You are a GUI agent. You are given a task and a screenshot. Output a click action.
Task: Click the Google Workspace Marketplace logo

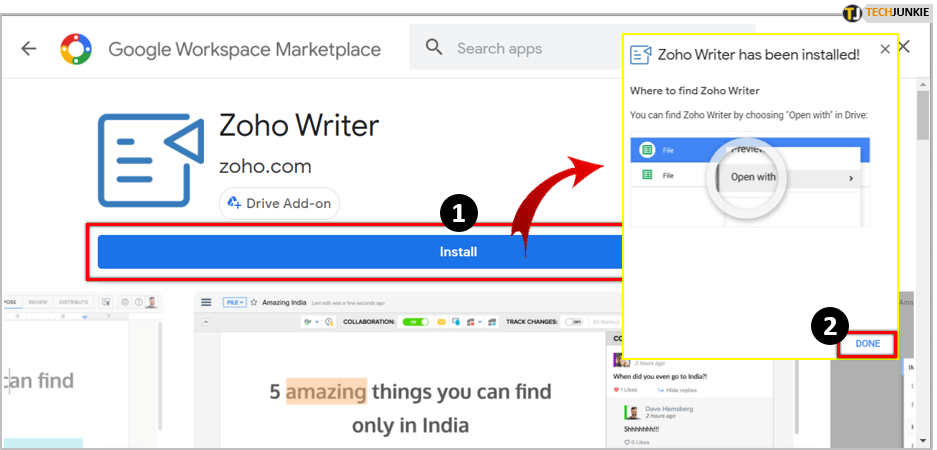[x=76, y=48]
